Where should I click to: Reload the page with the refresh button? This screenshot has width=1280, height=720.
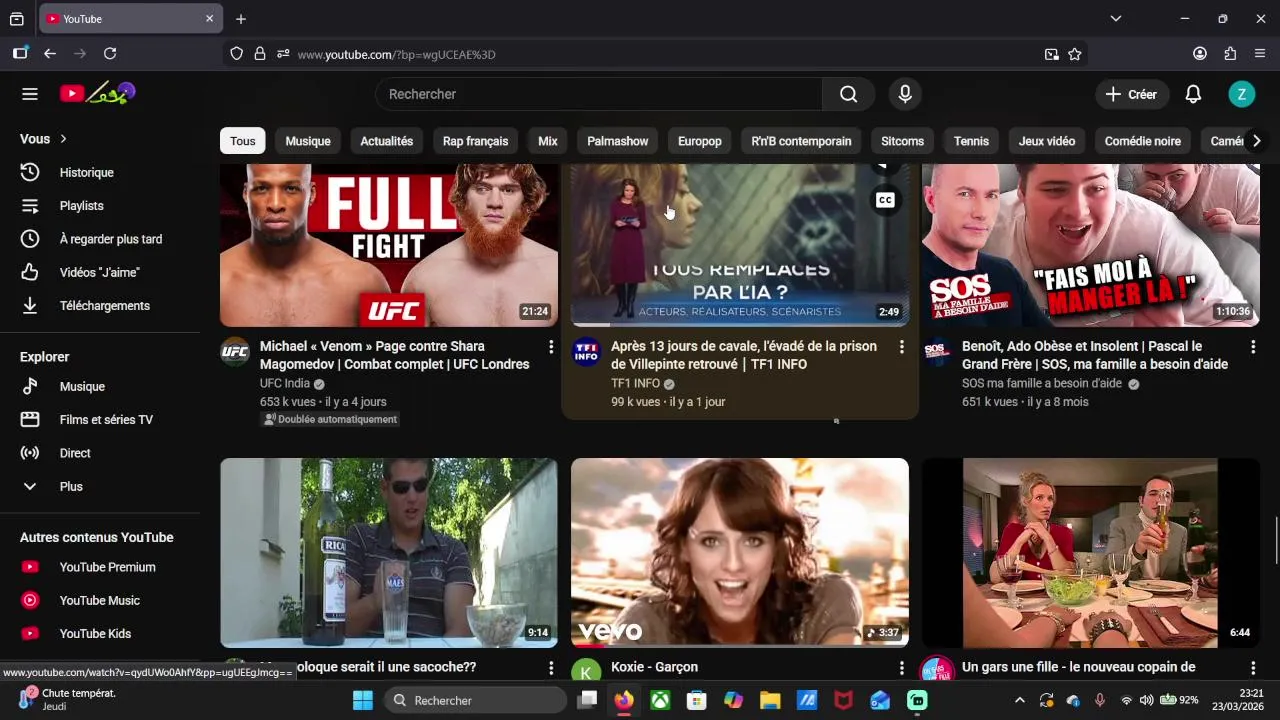point(110,54)
